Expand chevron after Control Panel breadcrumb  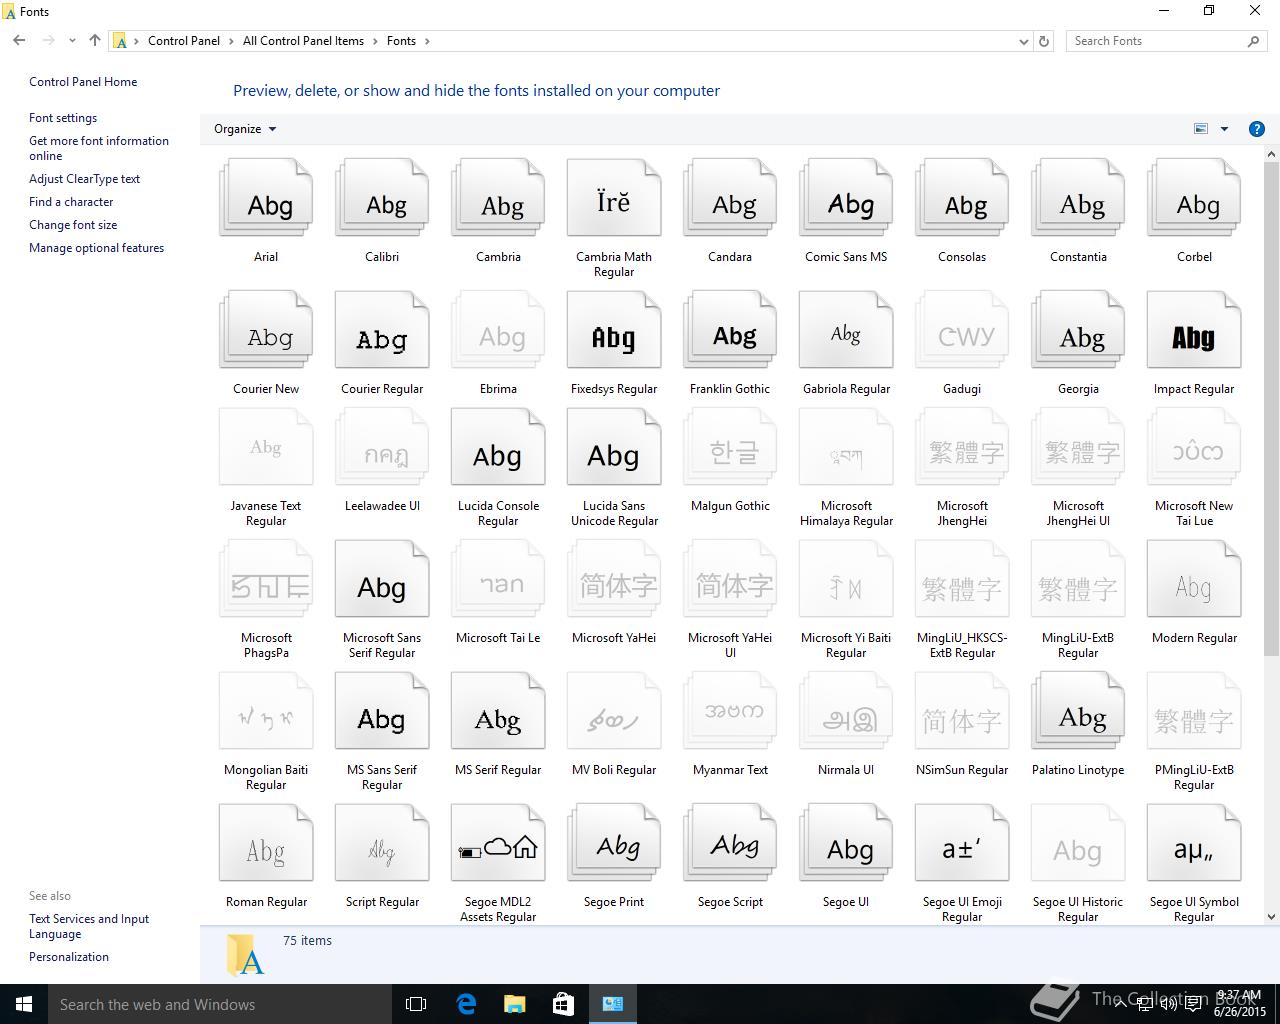click(x=232, y=41)
